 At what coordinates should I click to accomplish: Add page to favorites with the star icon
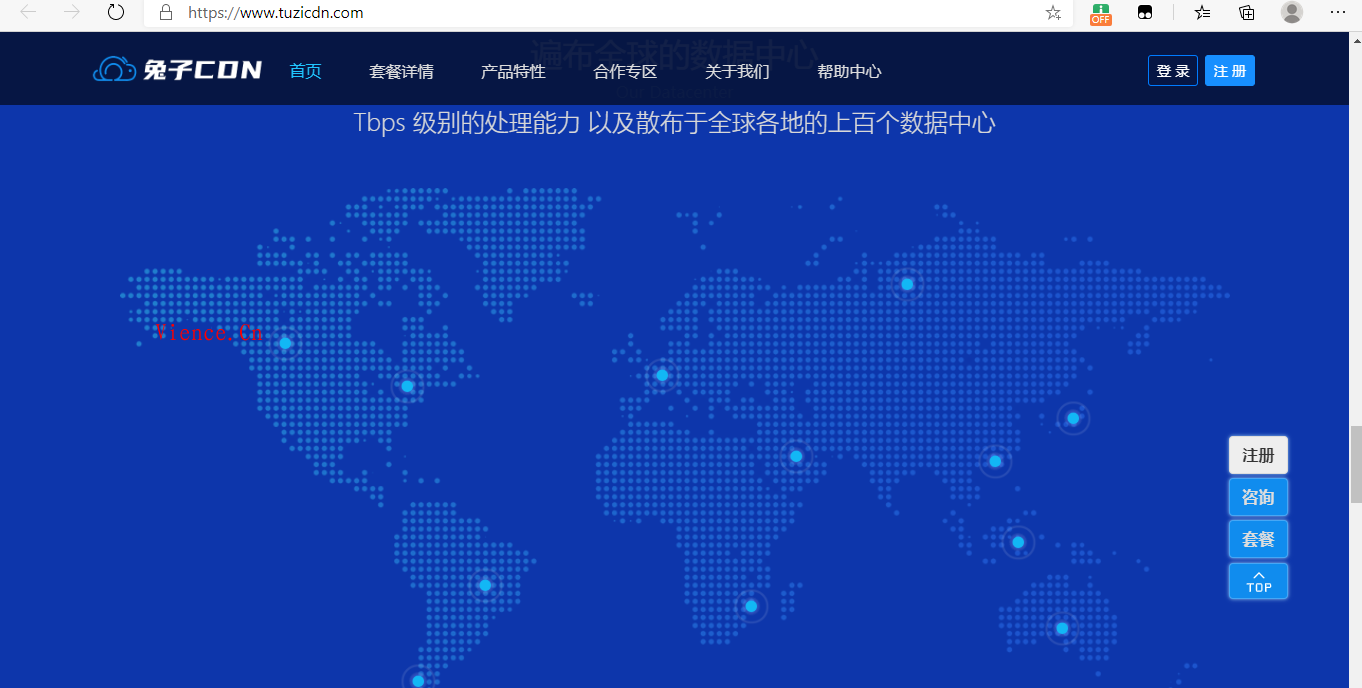(x=1053, y=13)
